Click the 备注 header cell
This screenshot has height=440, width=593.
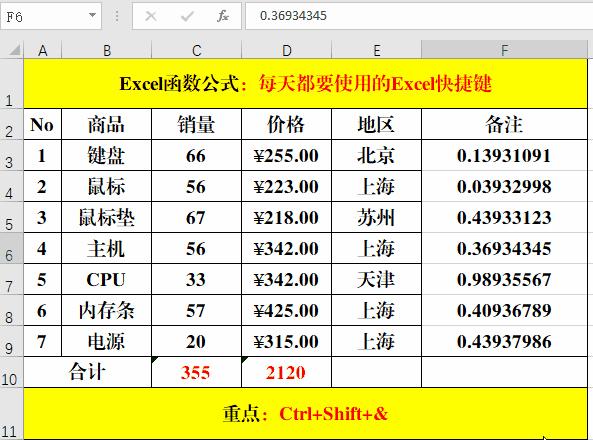[x=505, y=124]
